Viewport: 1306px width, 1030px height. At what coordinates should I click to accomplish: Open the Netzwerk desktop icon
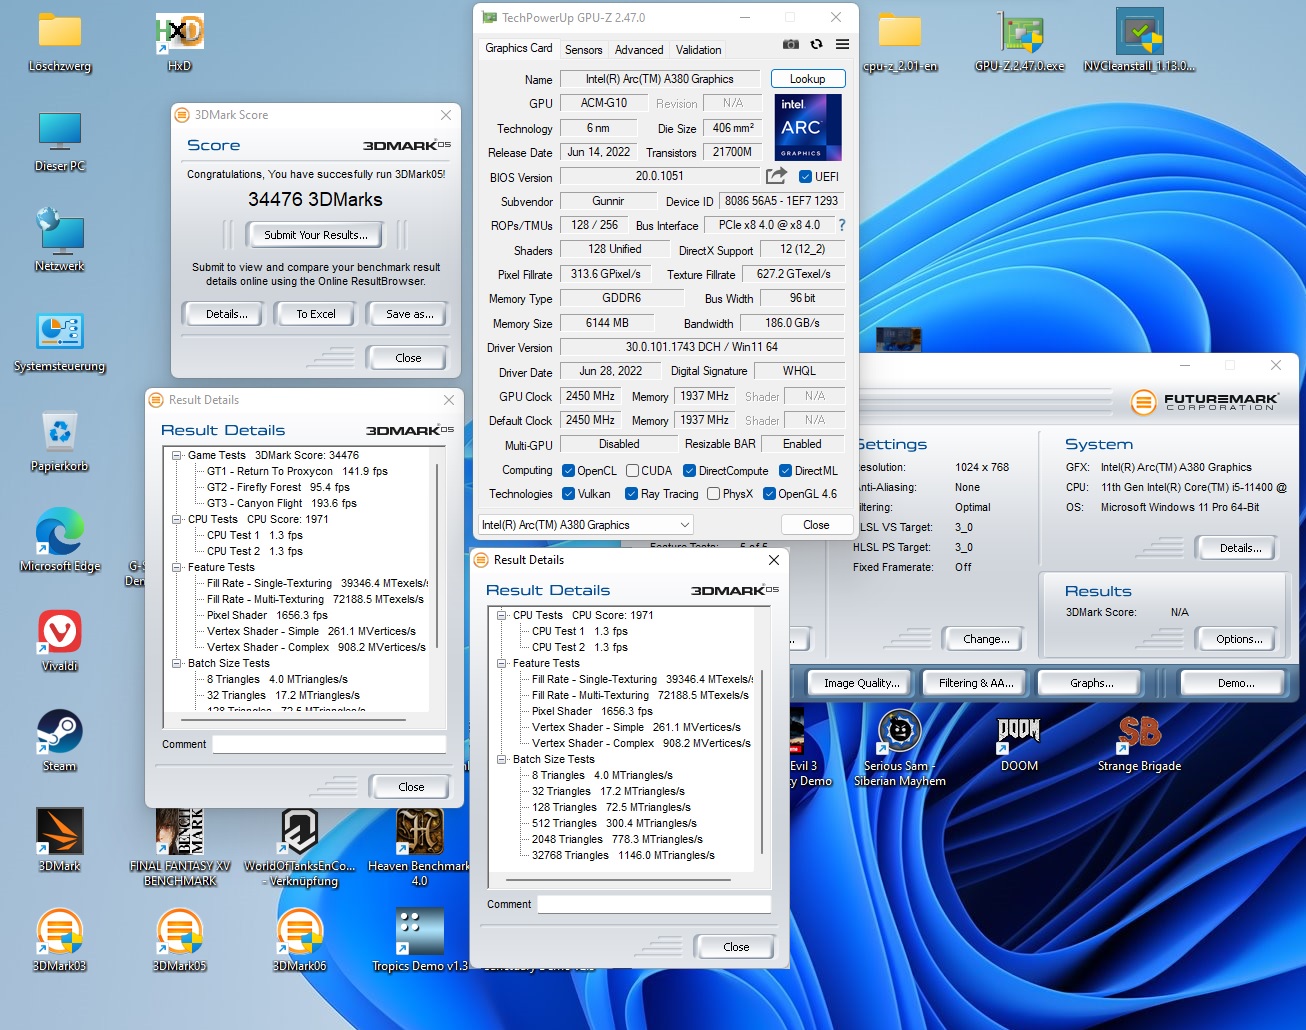[60, 241]
